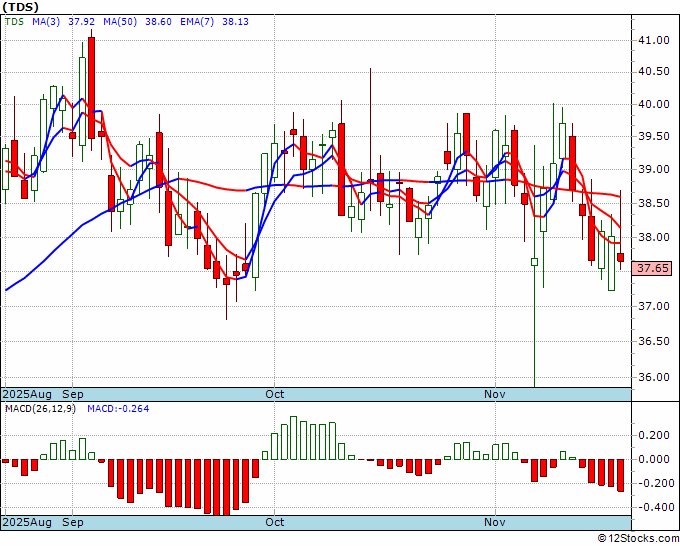Click the 41.00 price axis label
Screen dimensions: 680x546
[x=654, y=40]
